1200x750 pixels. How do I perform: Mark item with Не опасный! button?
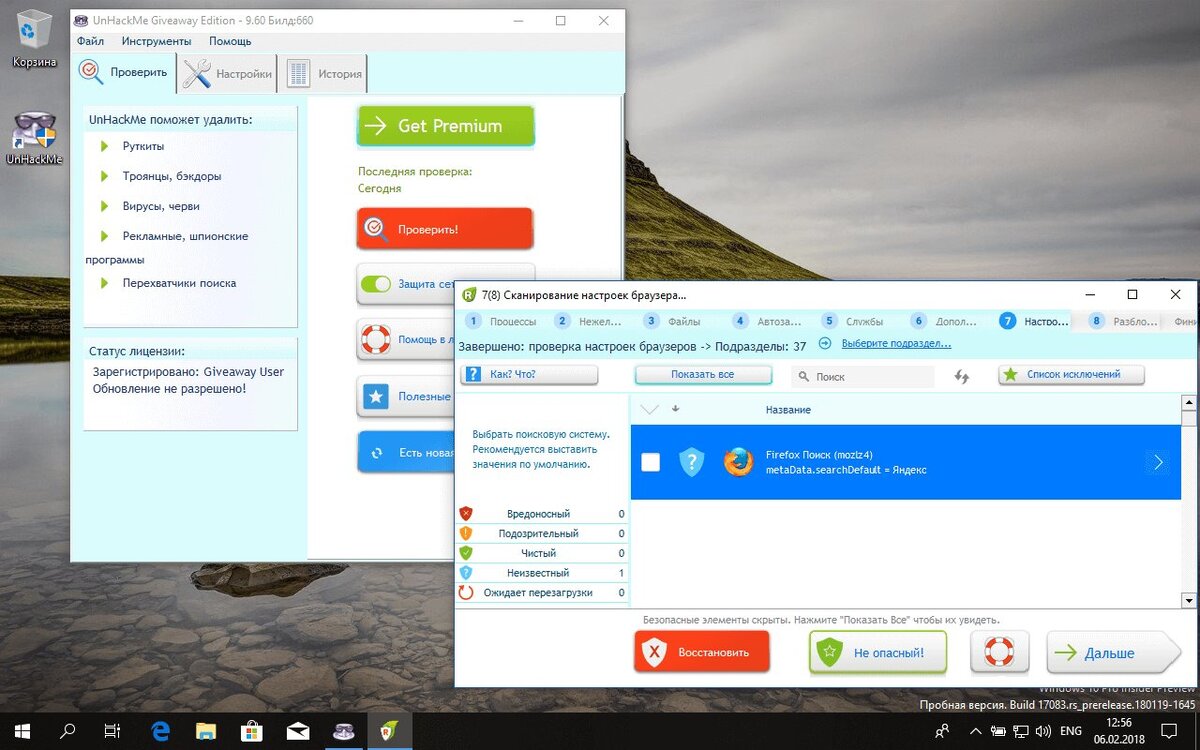click(878, 652)
